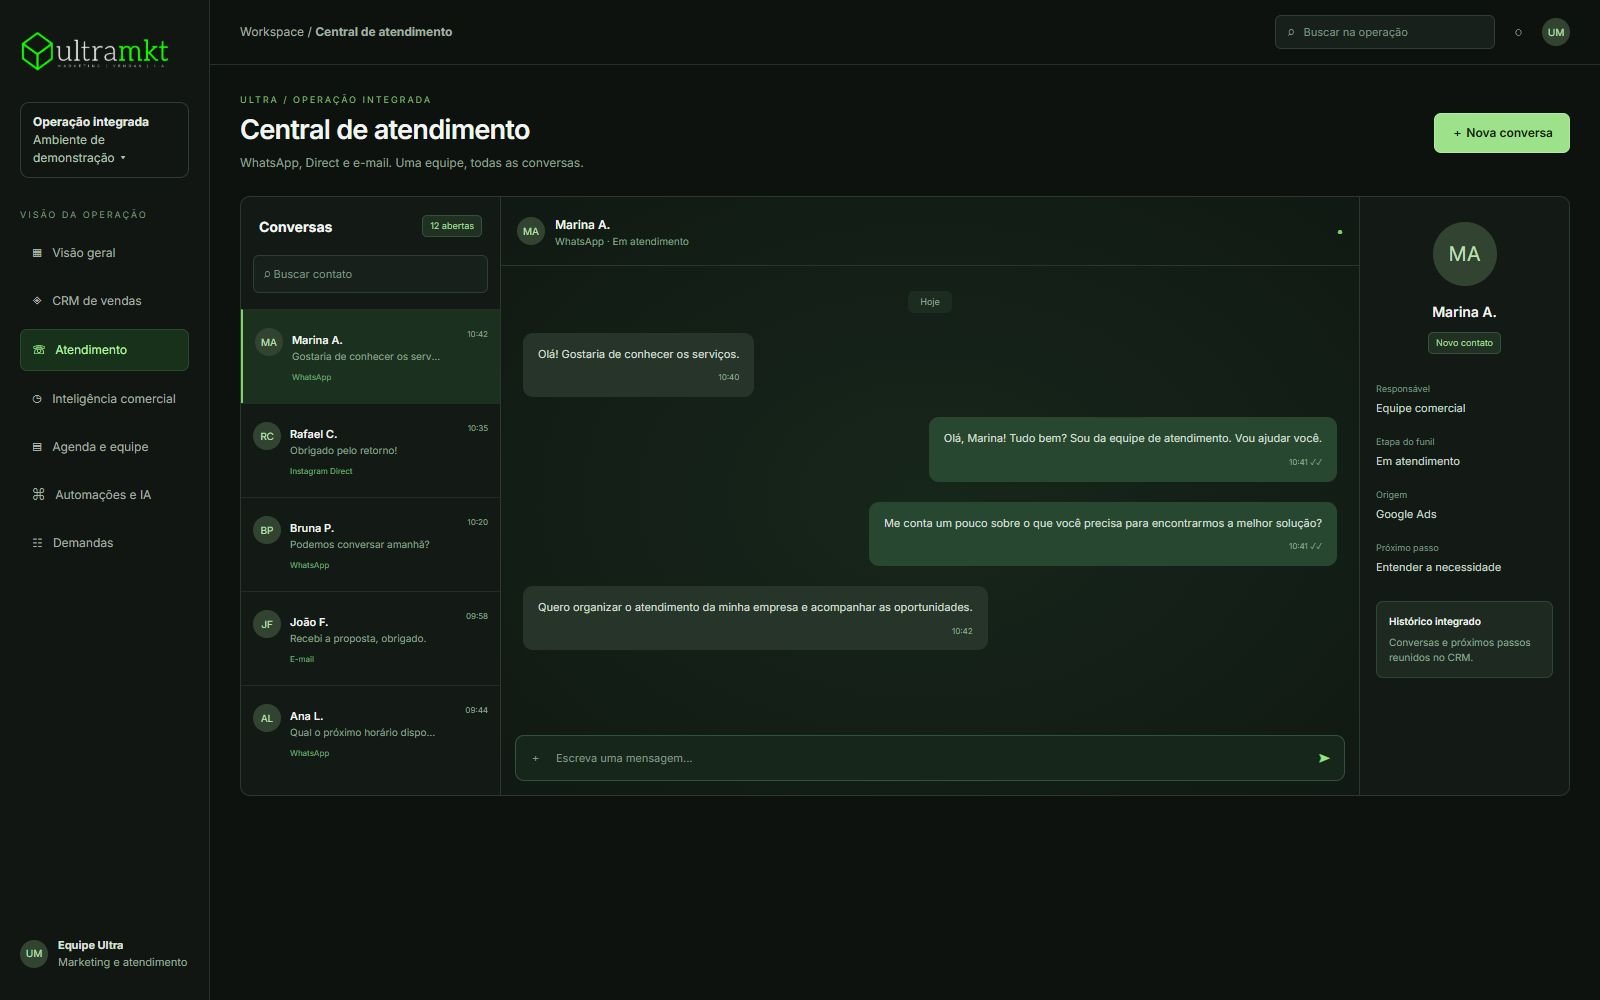Click the Entender a necessidade next step
This screenshot has width=1600, height=1000.
(1438, 567)
